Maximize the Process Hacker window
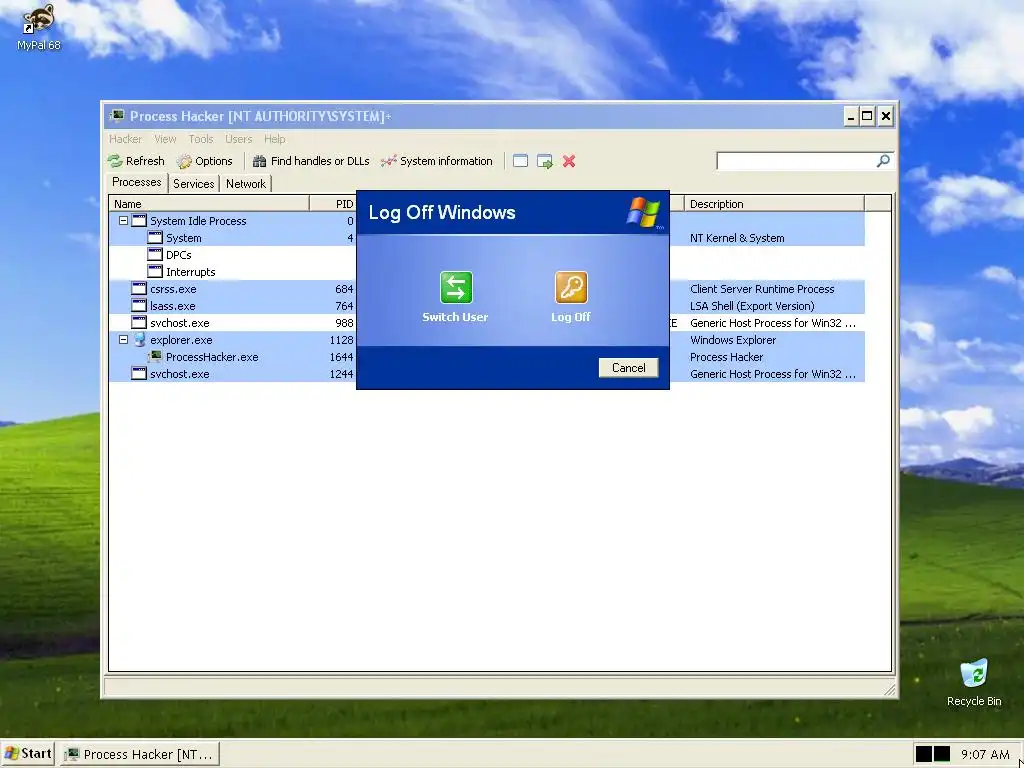The height and width of the screenshot is (768, 1024). [x=867, y=116]
